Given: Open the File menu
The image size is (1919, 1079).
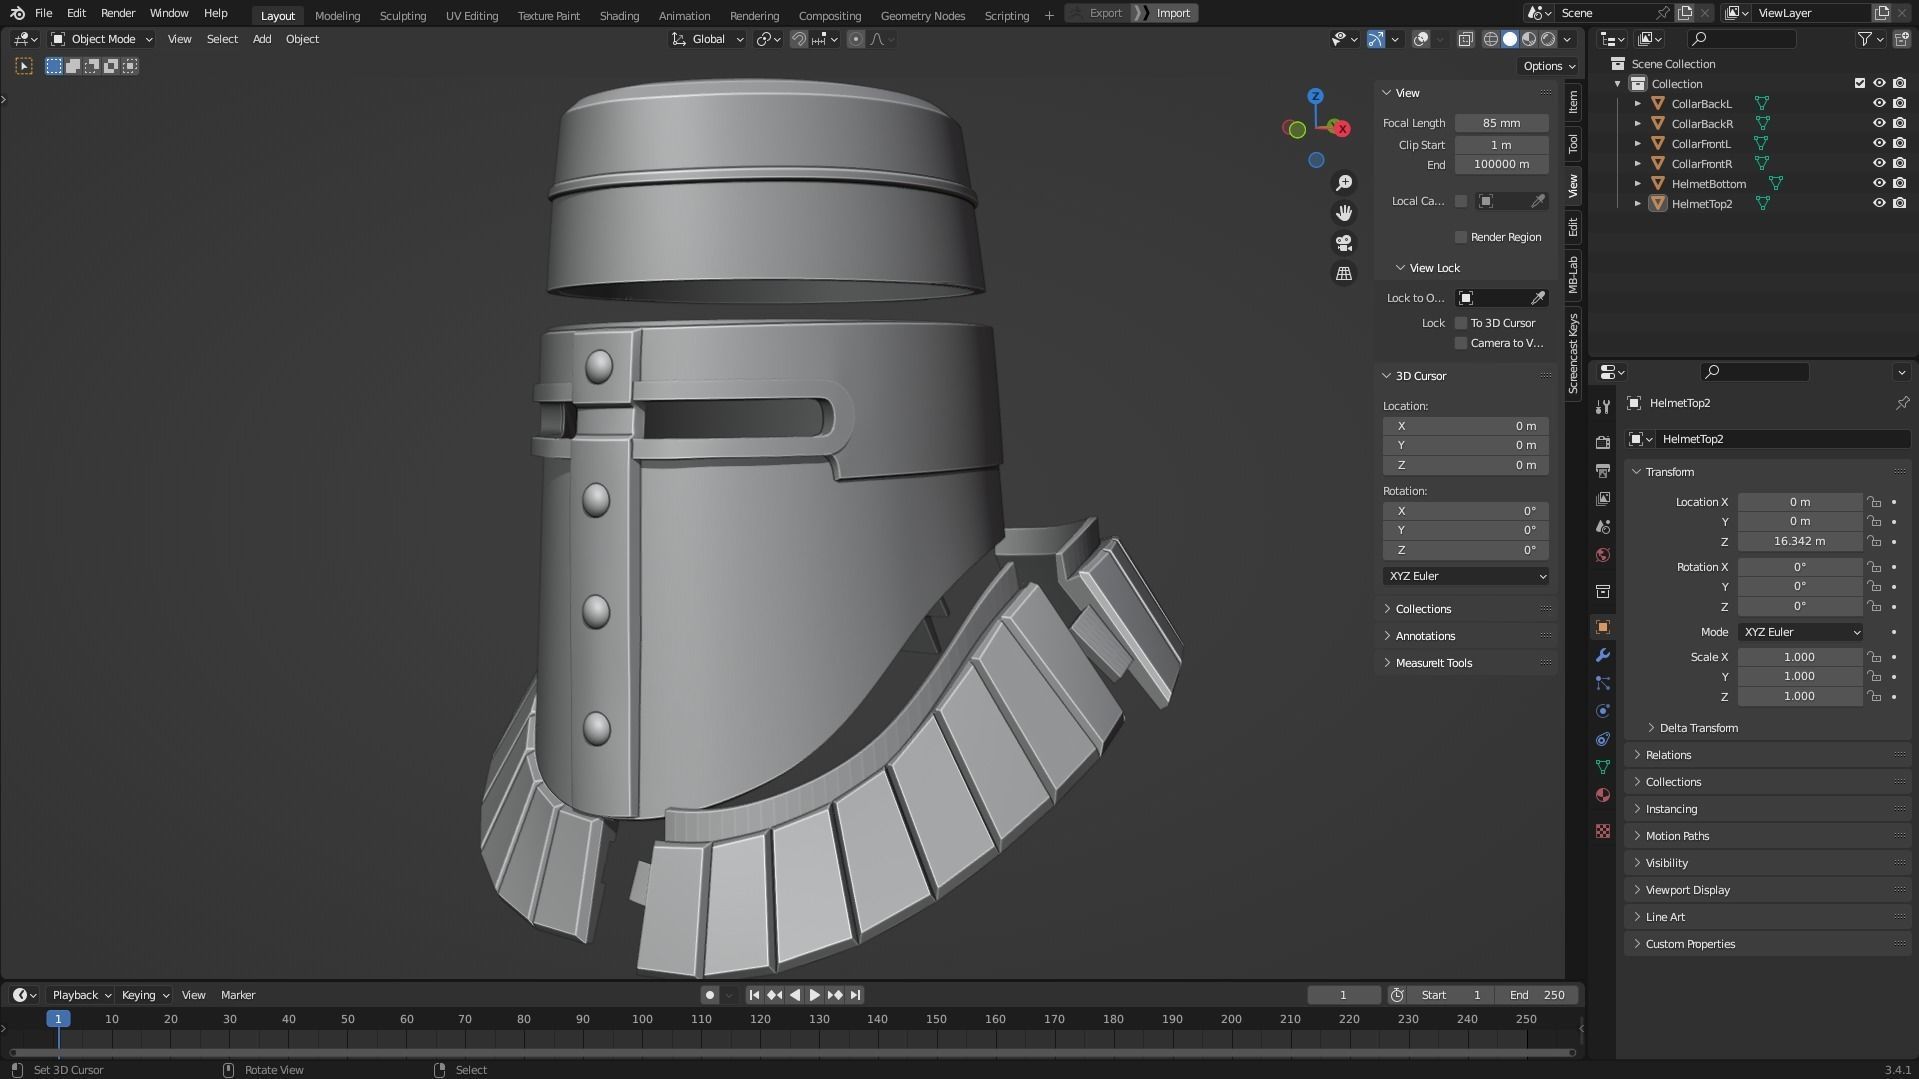Looking at the screenshot, I should pyautogui.click(x=43, y=13).
